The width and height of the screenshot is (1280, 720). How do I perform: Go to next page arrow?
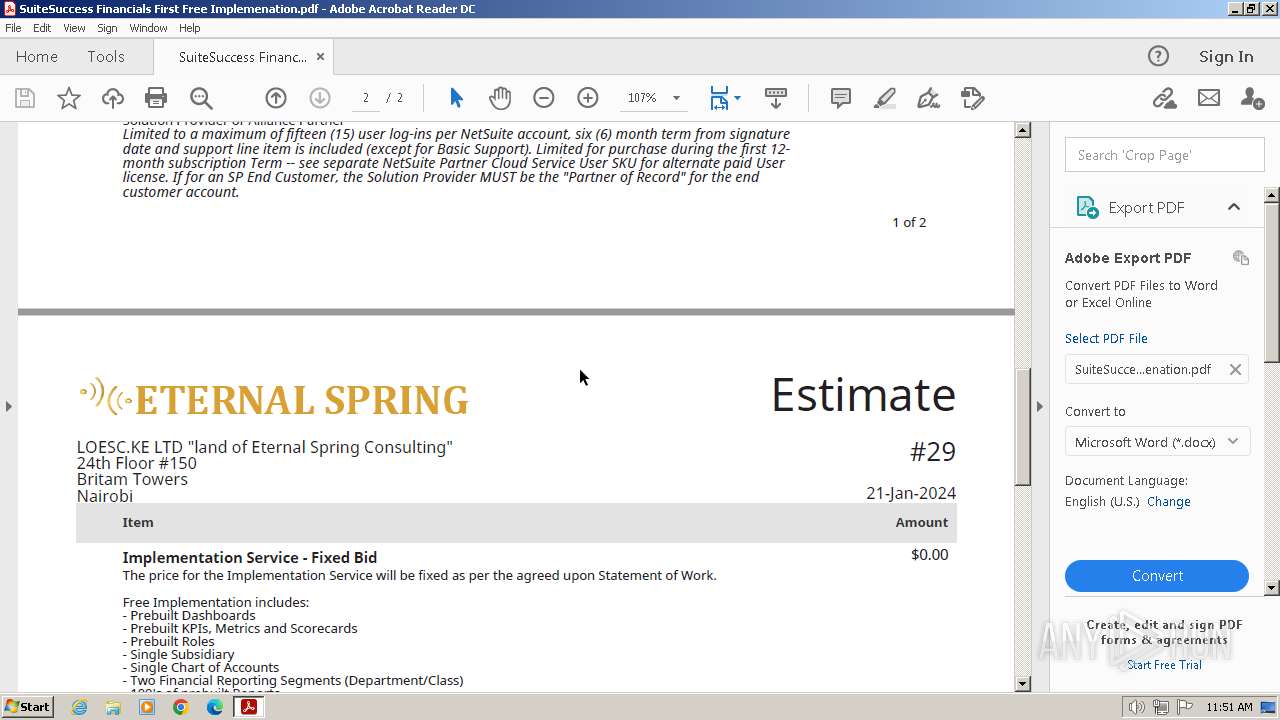[320, 98]
